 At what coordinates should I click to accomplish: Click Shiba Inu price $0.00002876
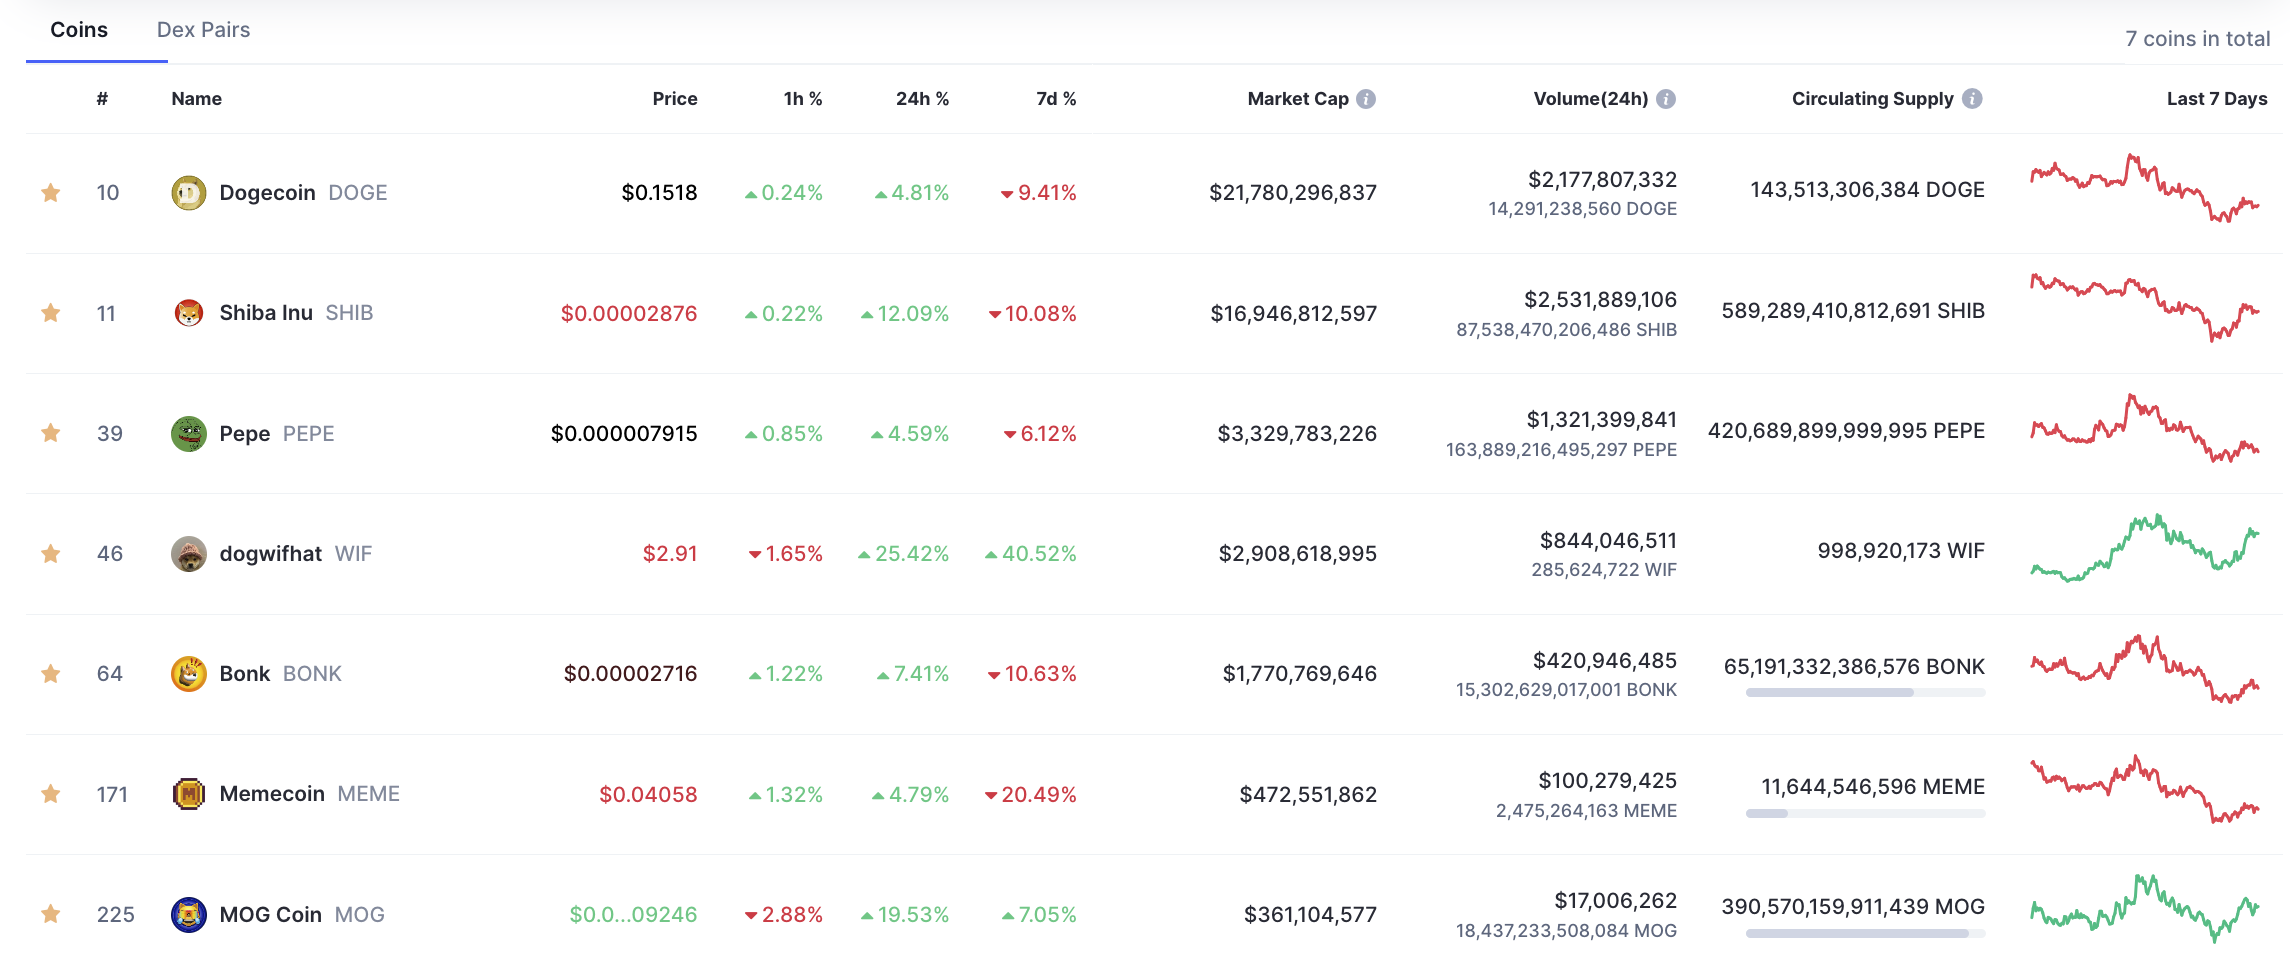tap(629, 314)
